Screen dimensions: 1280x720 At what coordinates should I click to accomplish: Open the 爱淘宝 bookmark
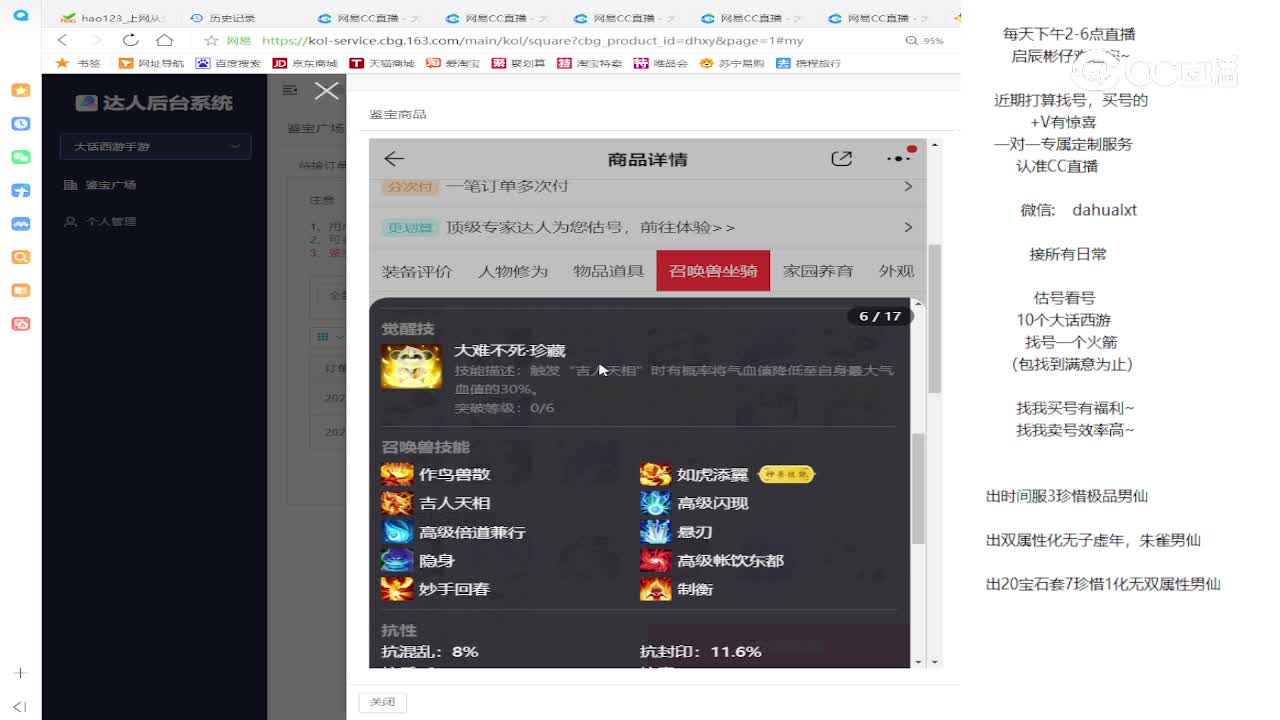(452, 63)
